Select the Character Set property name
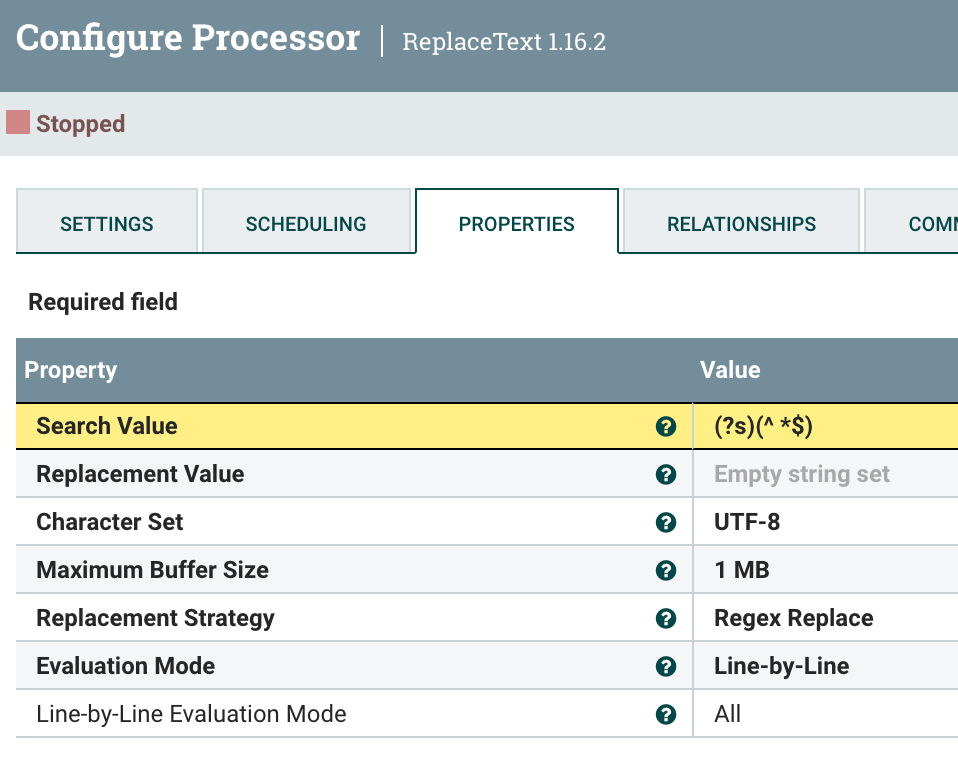The width and height of the screenshot is (958, 772). tap(109, 522)
